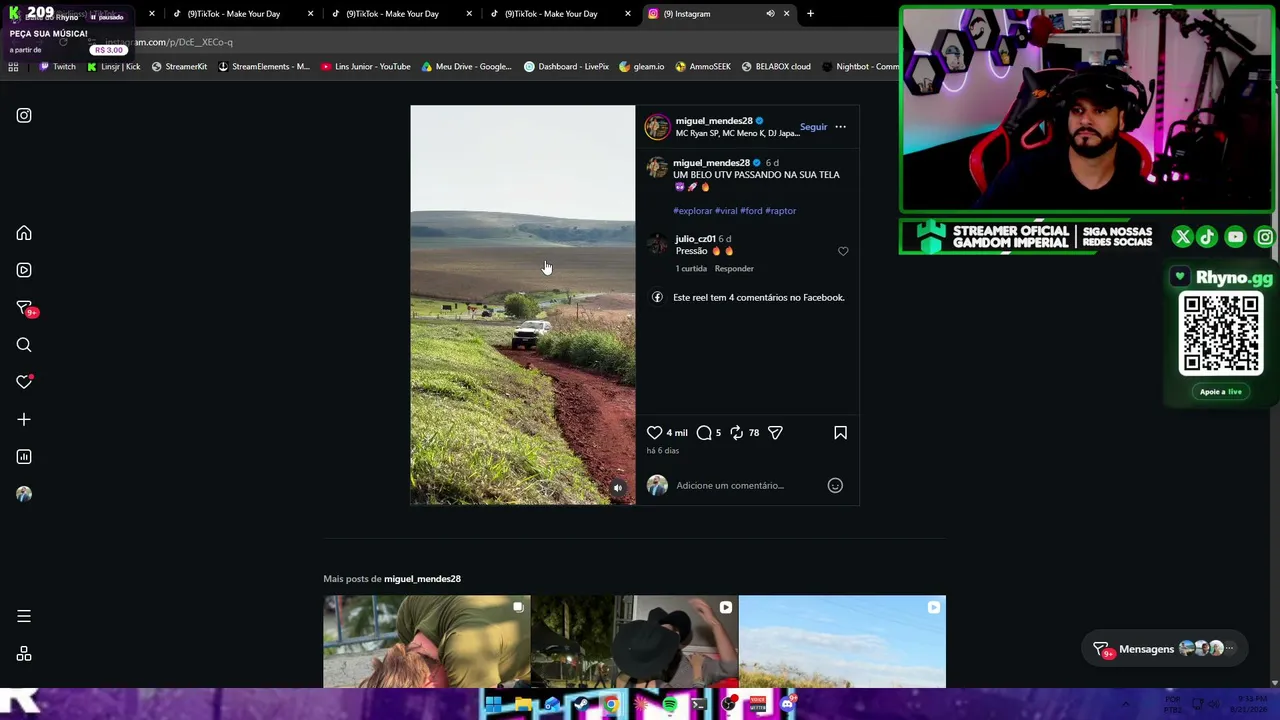Open Notifications heart in the sidebar

tap(24, 382)
